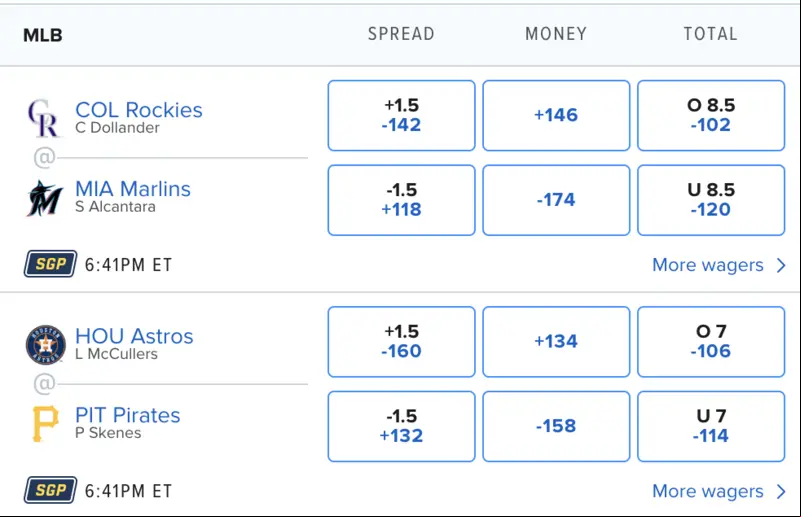
Task: Click the Houston Astros team logo
Action: [45, 345]
